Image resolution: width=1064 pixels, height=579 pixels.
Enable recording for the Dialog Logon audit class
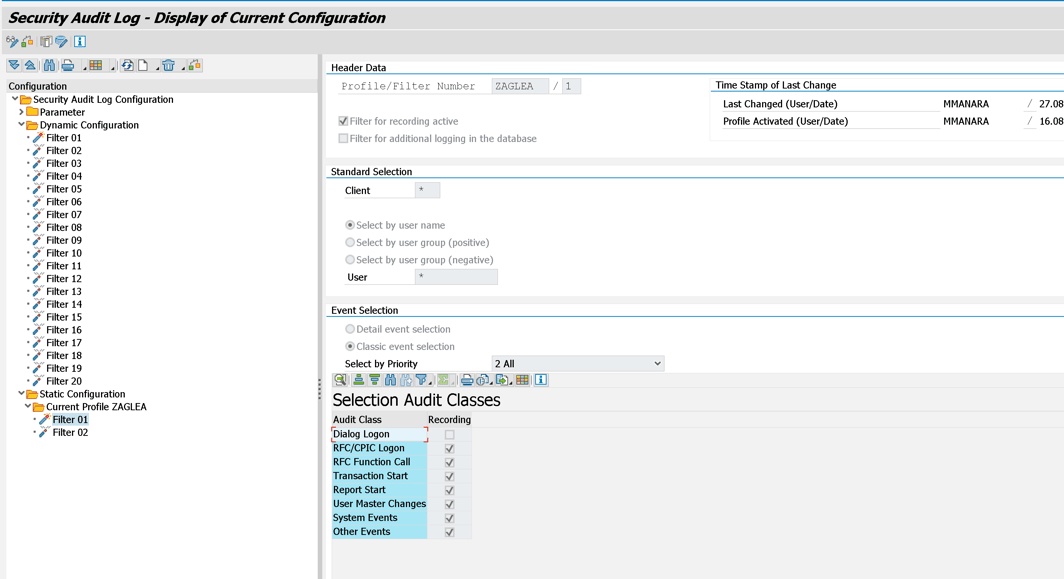448,434
